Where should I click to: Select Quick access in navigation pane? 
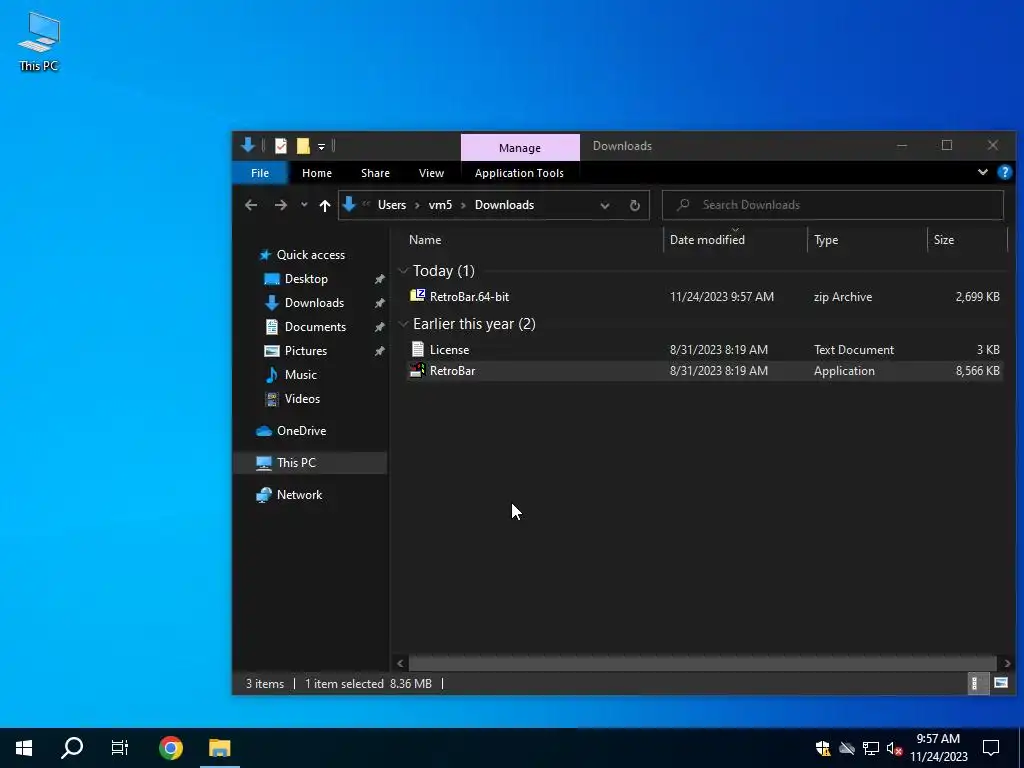(310, 255)
